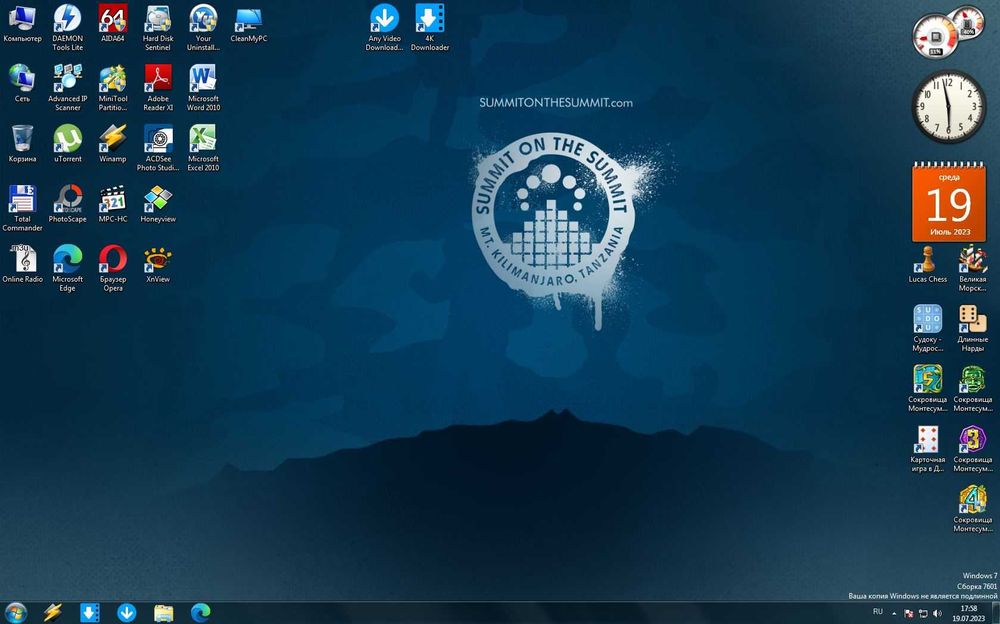Launch Сокровища Монтесумы 3 game

click(x=973, y=448)
